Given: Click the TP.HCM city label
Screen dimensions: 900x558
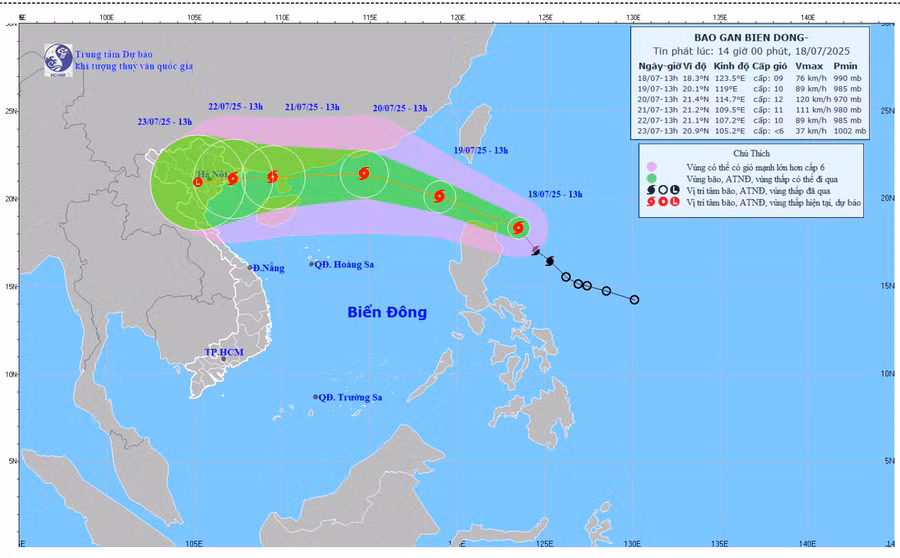Looking at the screenshot, I should tap(224, 352).
